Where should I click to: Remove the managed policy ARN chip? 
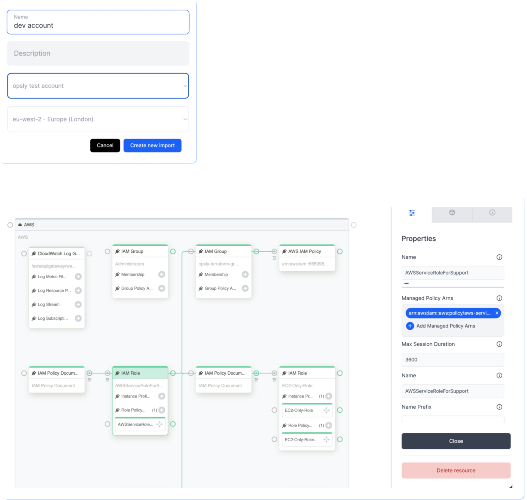coord(497,313)
